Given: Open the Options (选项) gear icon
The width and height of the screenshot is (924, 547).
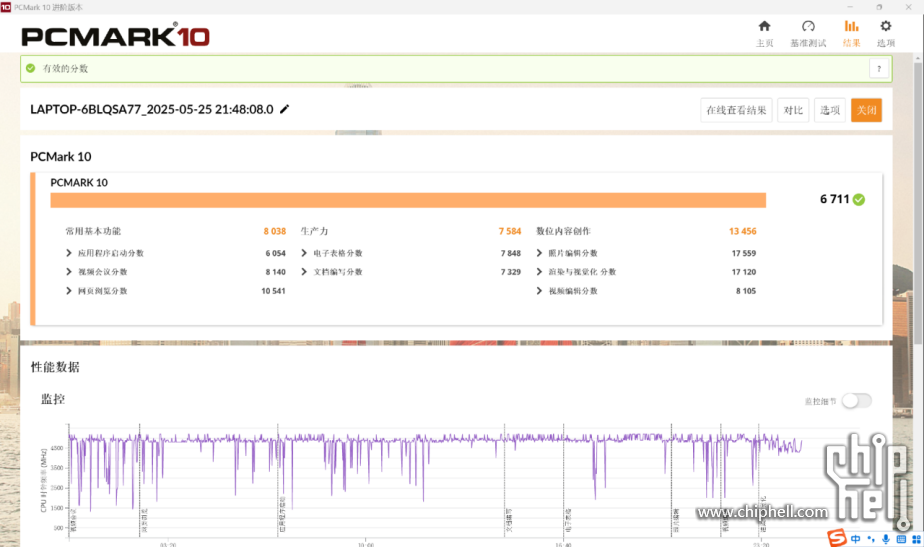Looking at the screenshot, I should [886, 26].
